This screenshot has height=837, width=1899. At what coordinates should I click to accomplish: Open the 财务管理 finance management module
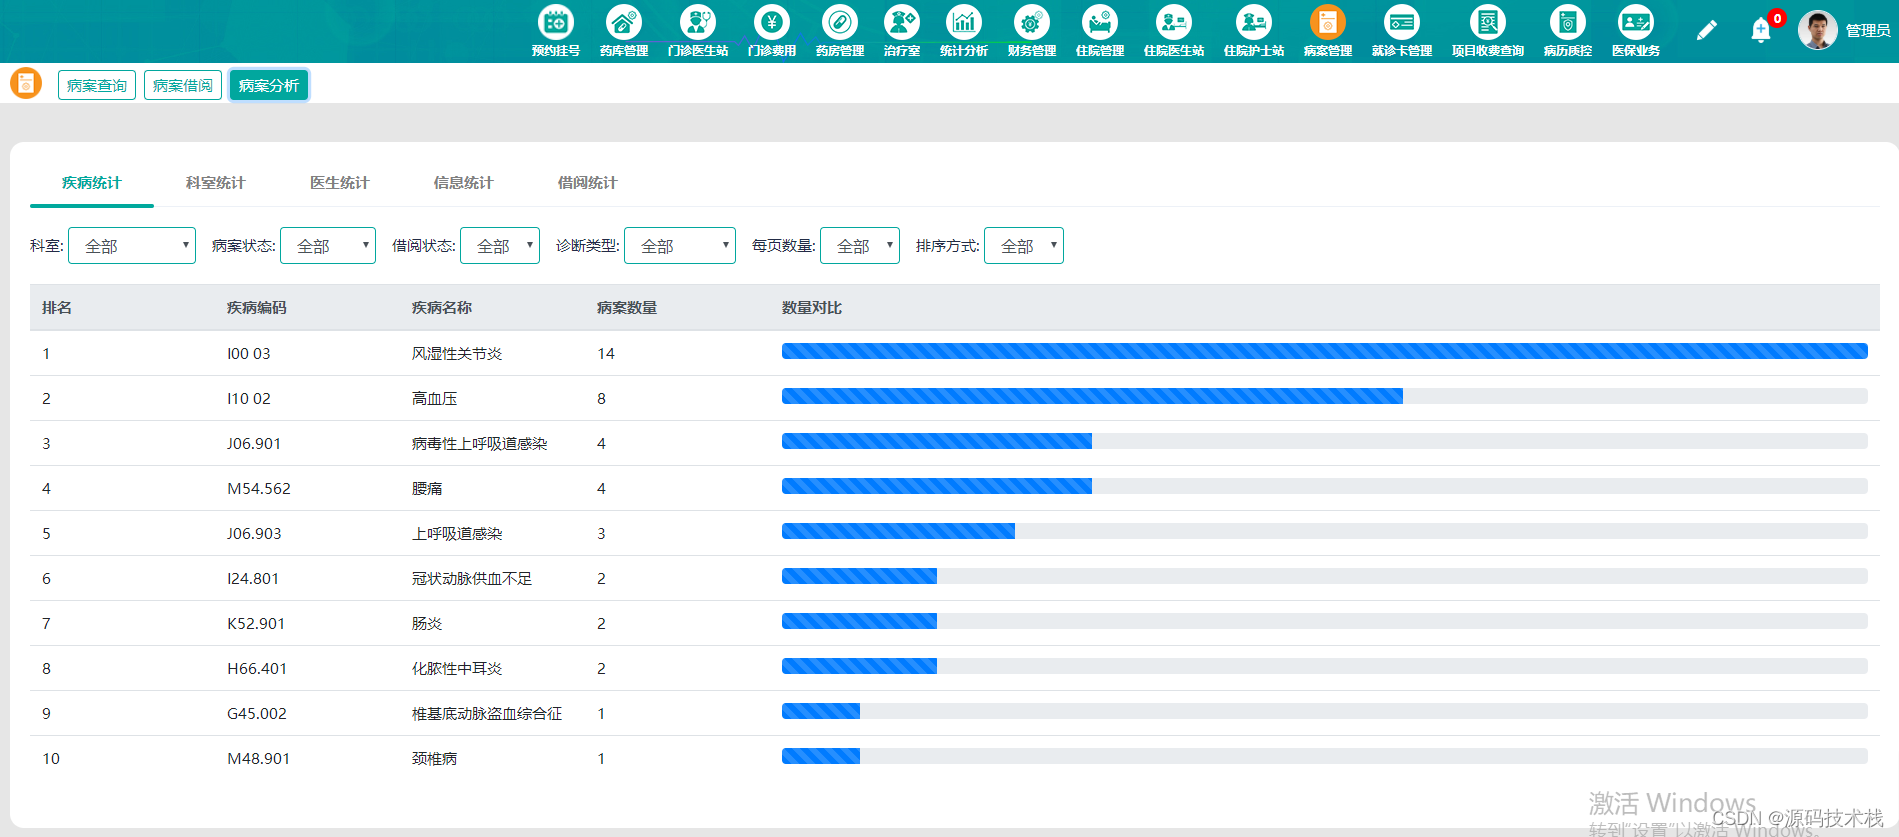1032,31
